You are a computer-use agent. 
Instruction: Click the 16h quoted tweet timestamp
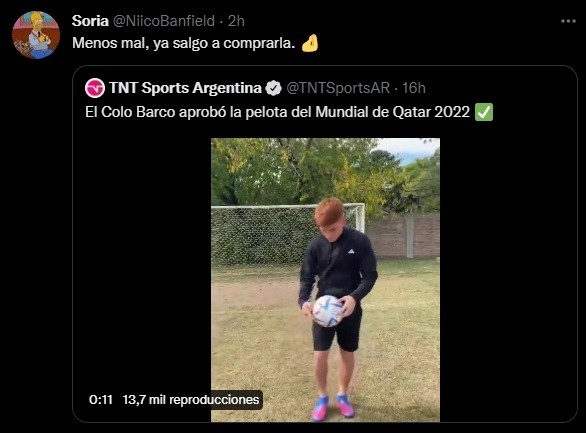[414, 88]
